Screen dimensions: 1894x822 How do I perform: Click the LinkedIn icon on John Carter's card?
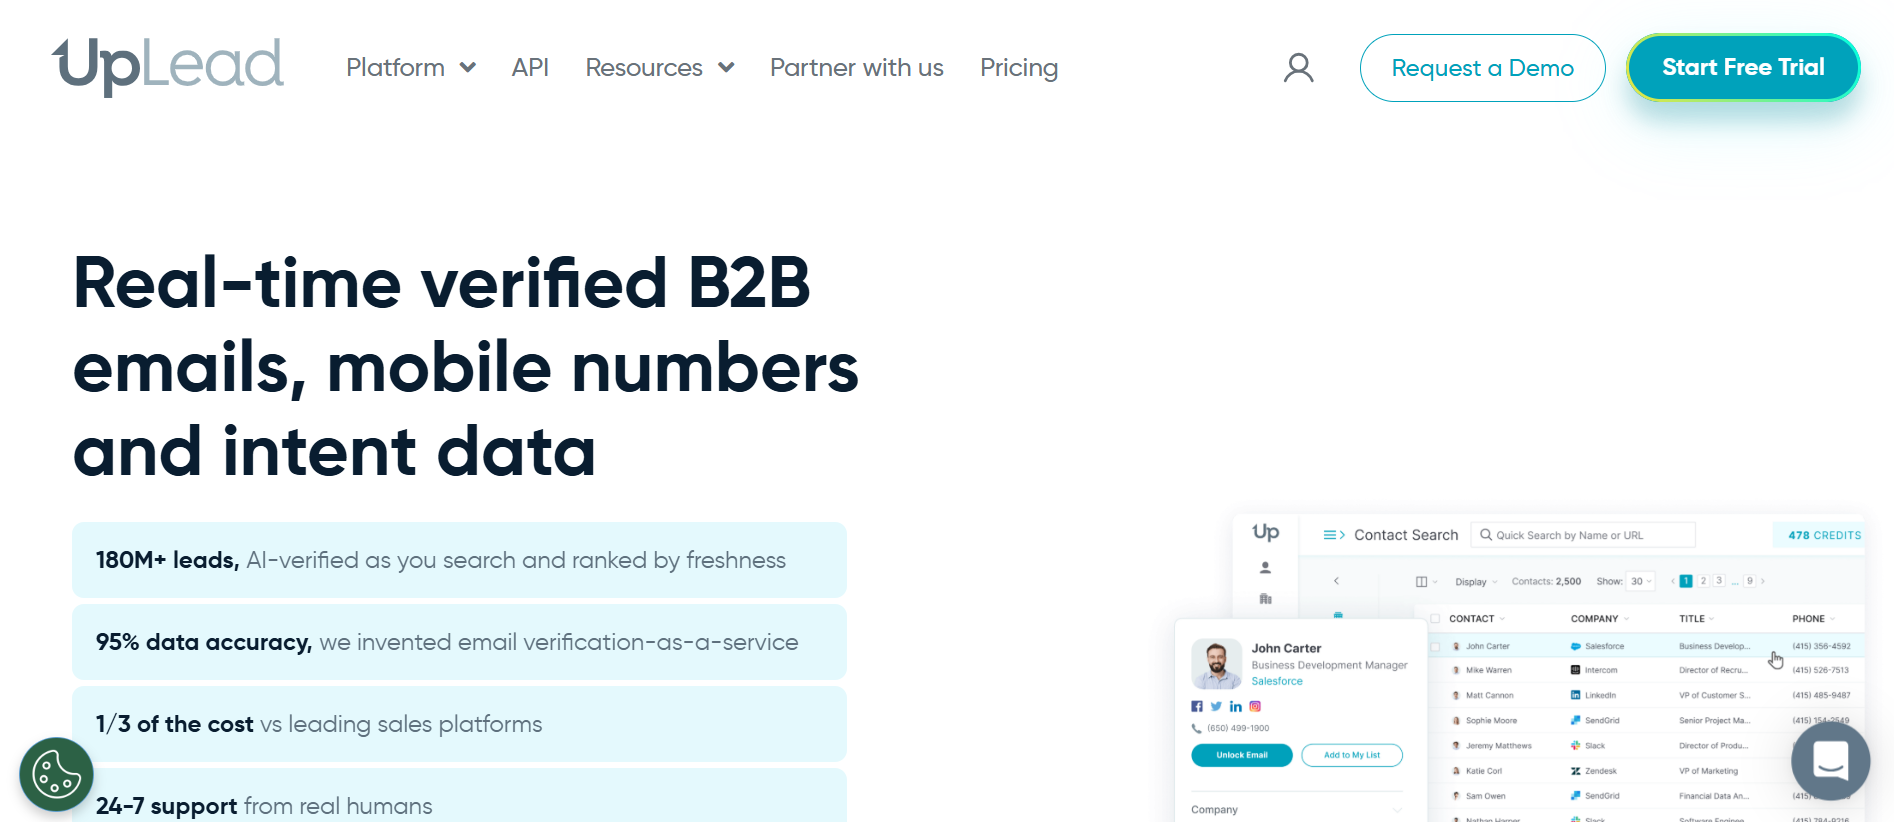point(1236,706)
